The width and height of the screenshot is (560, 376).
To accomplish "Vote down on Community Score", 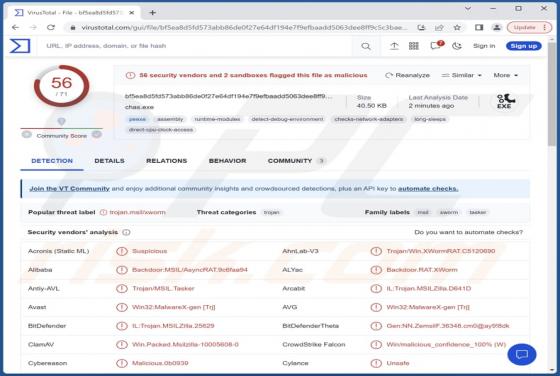I will pyautogui.click(x=26, y=135).
